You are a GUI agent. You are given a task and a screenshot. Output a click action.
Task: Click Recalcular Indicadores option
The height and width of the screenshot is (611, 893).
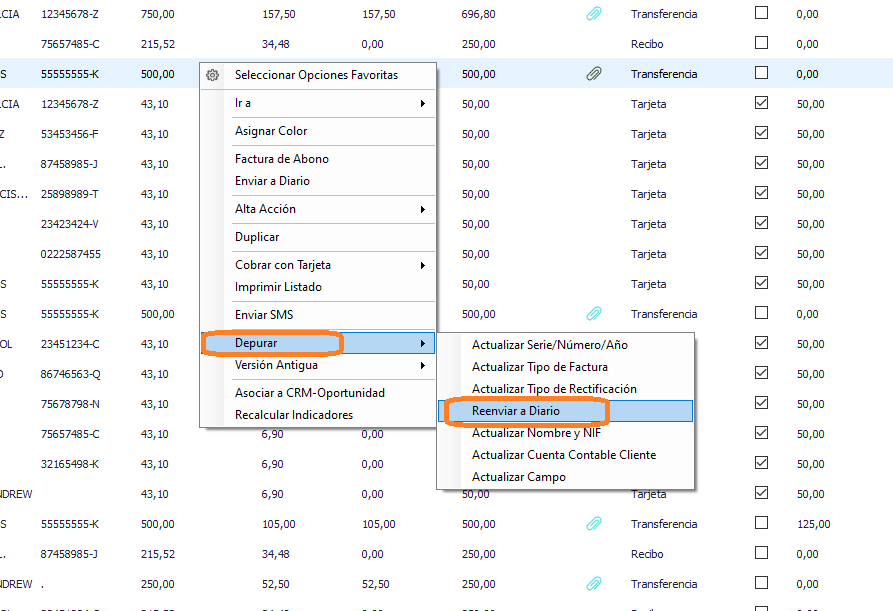coord(293,415)
